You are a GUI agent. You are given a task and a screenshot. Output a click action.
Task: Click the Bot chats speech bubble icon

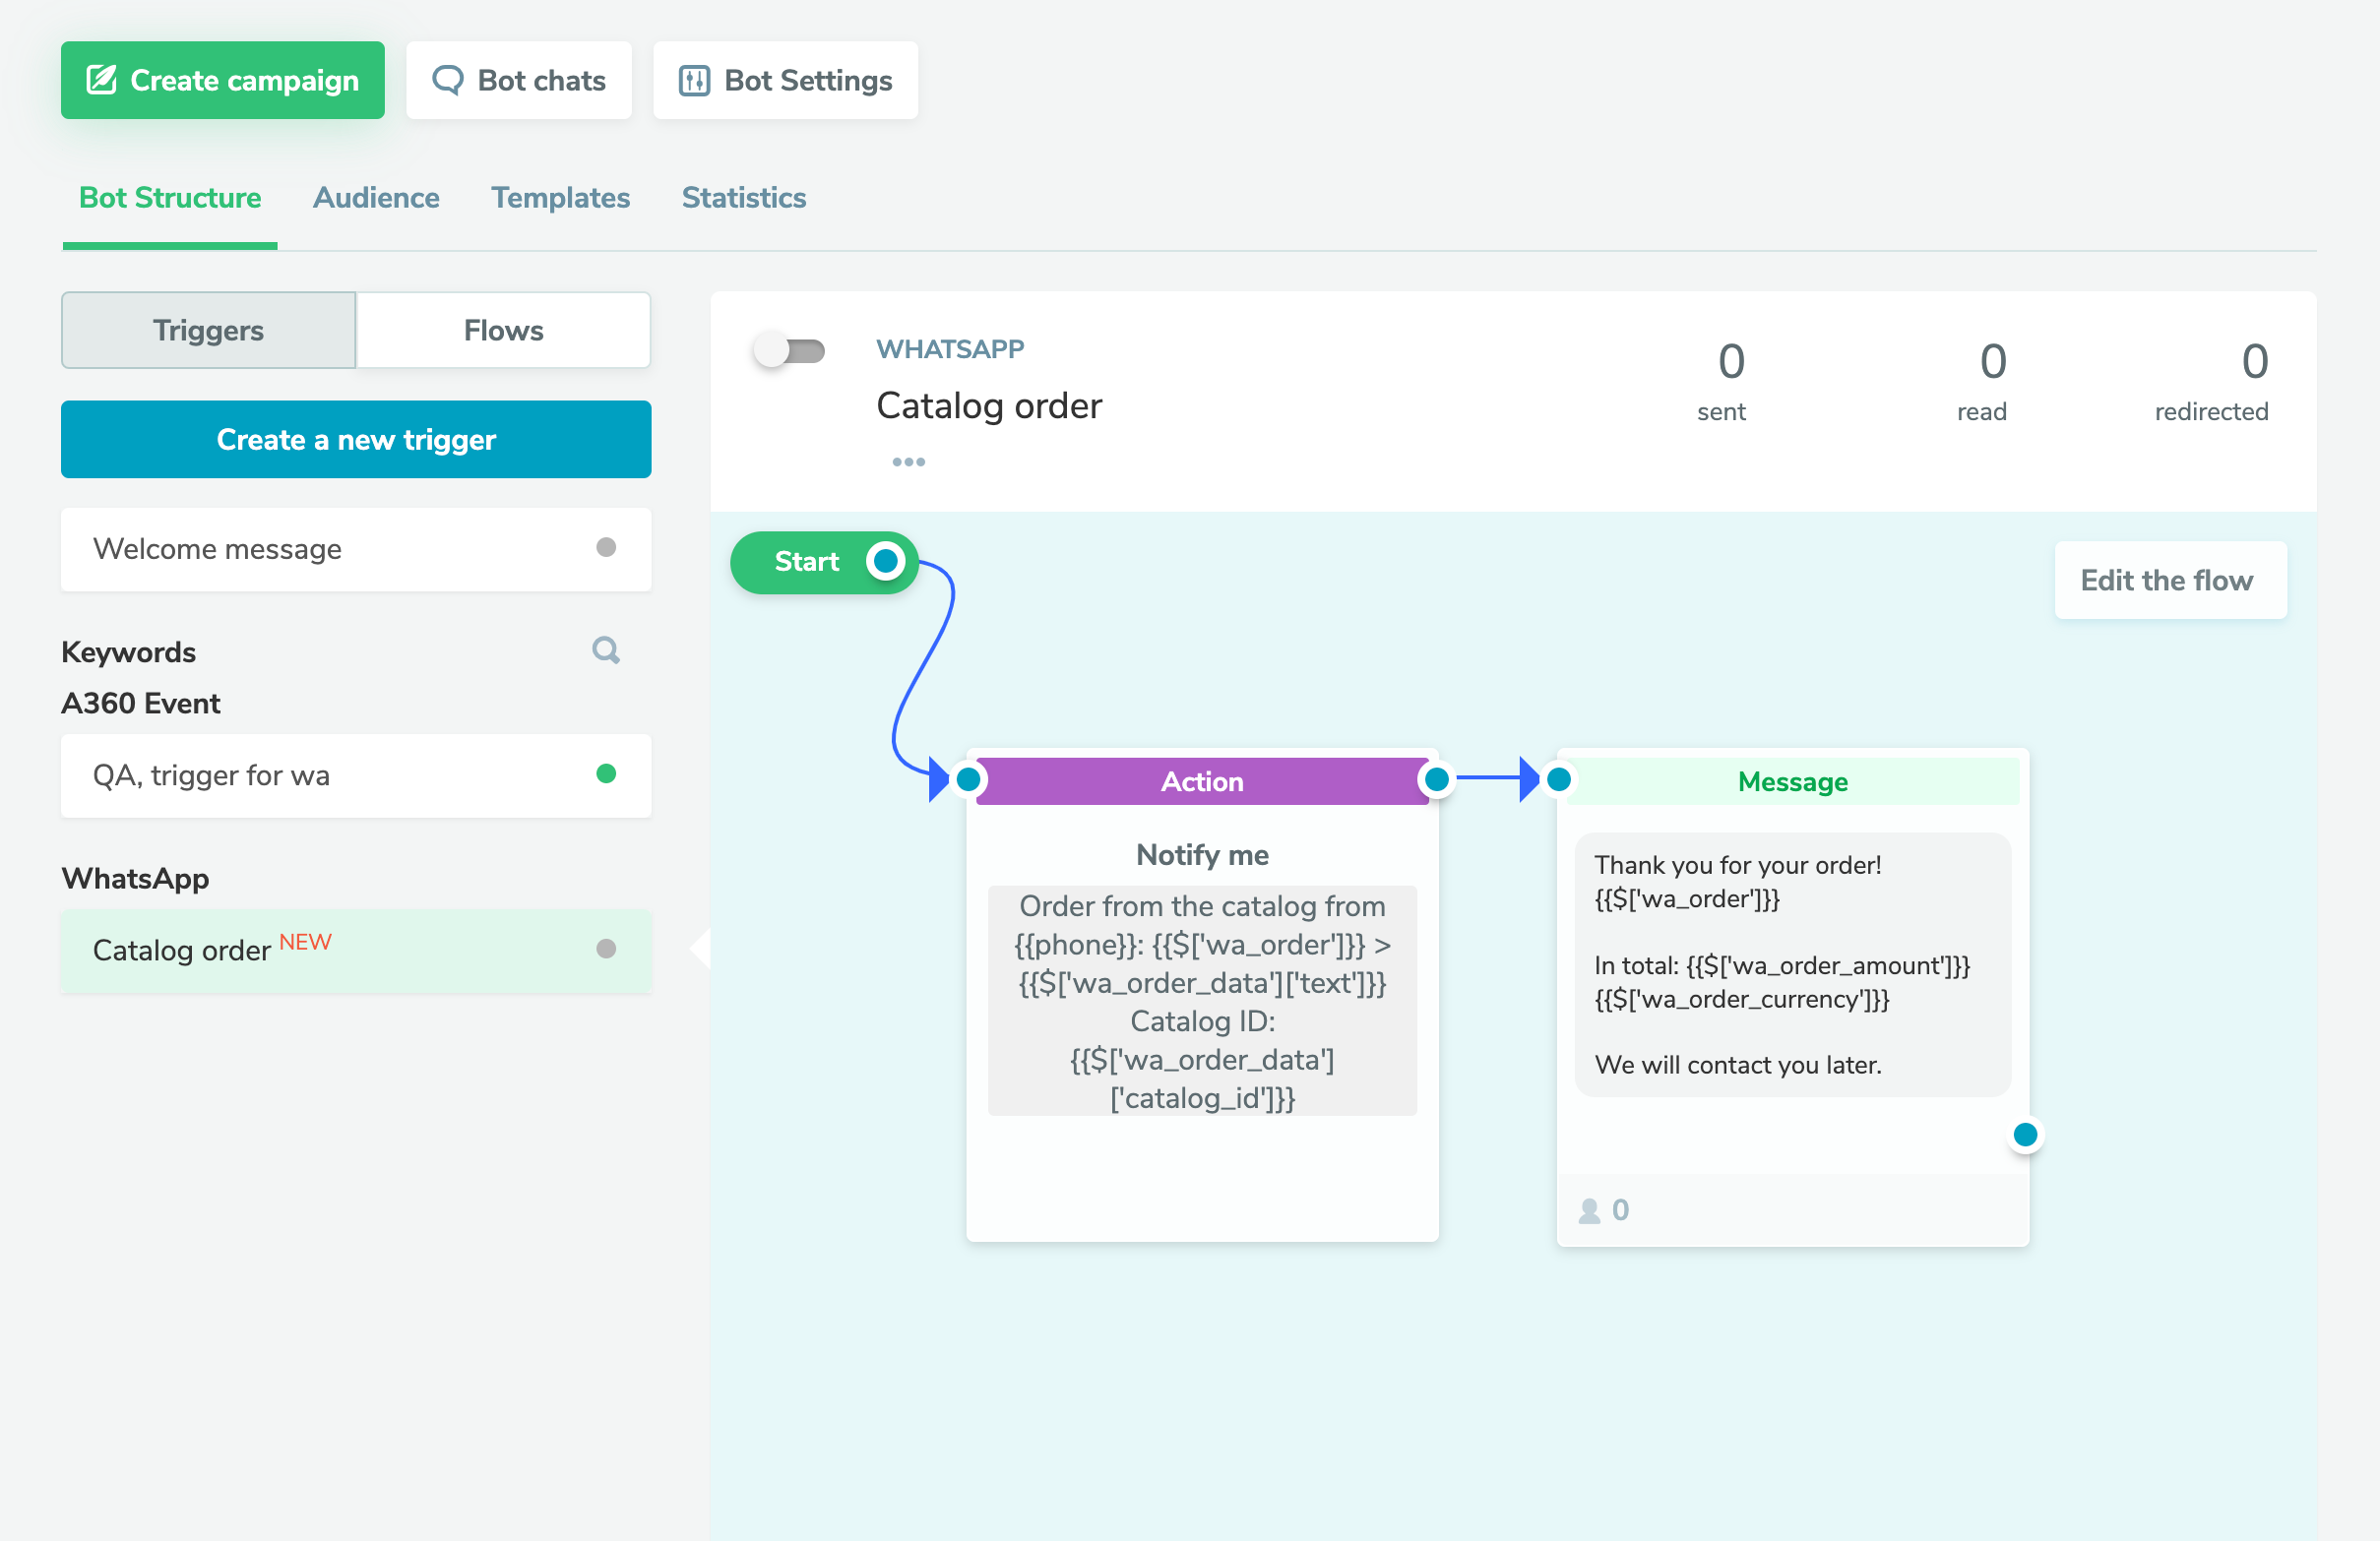point(447,80)
